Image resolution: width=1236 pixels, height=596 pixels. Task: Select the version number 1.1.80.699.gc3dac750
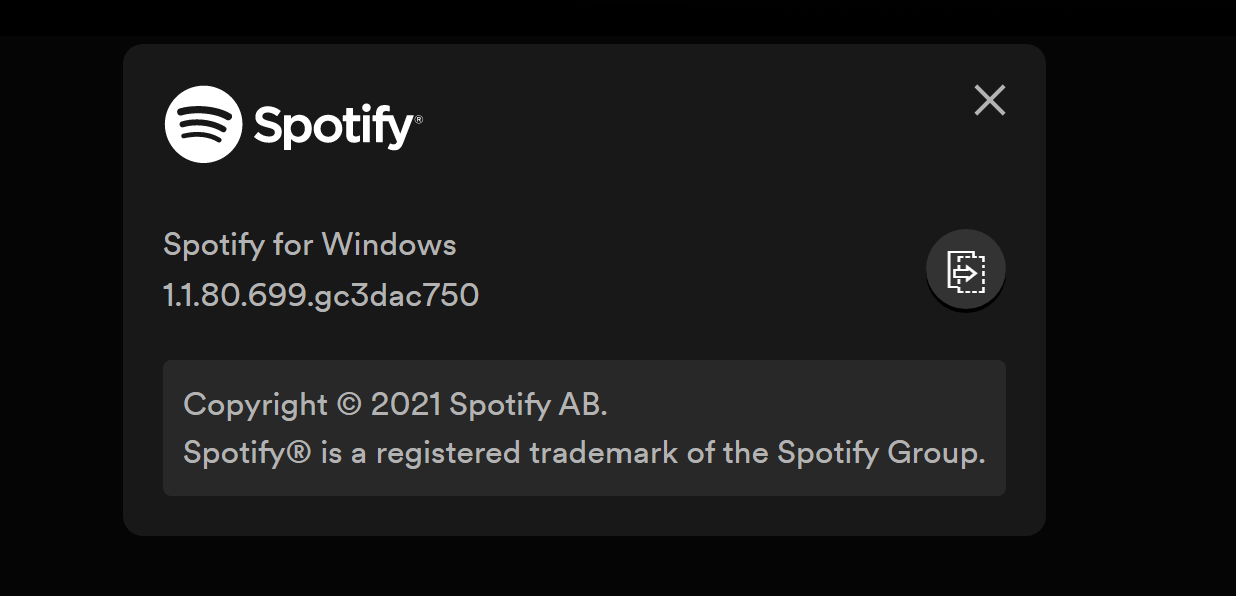click(321, 296)
